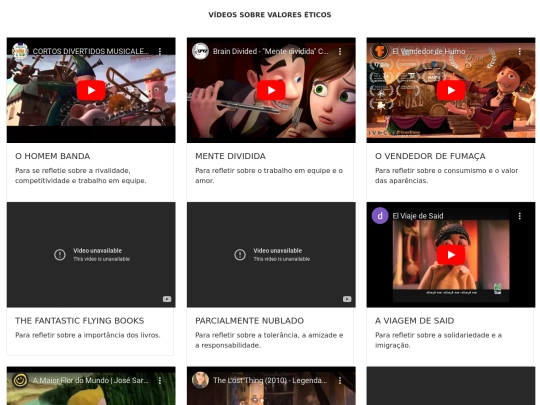Play the Brain Divided video

pos(271,90)
